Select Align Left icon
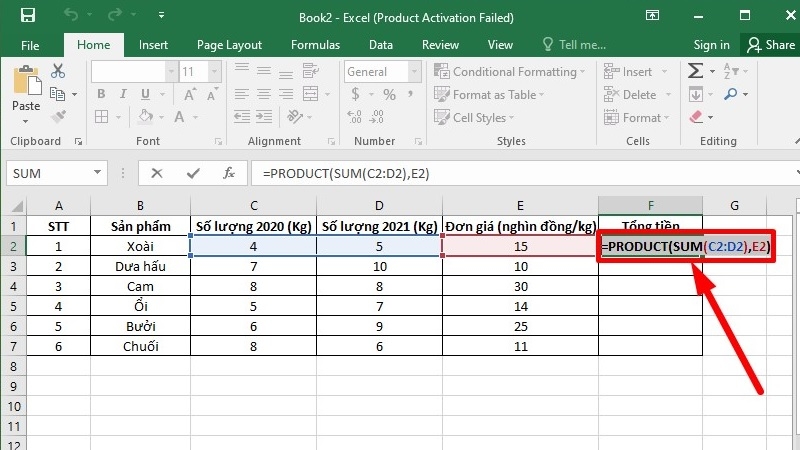The height and width of the screenshot is (450, 800). (x=242, y=94)
